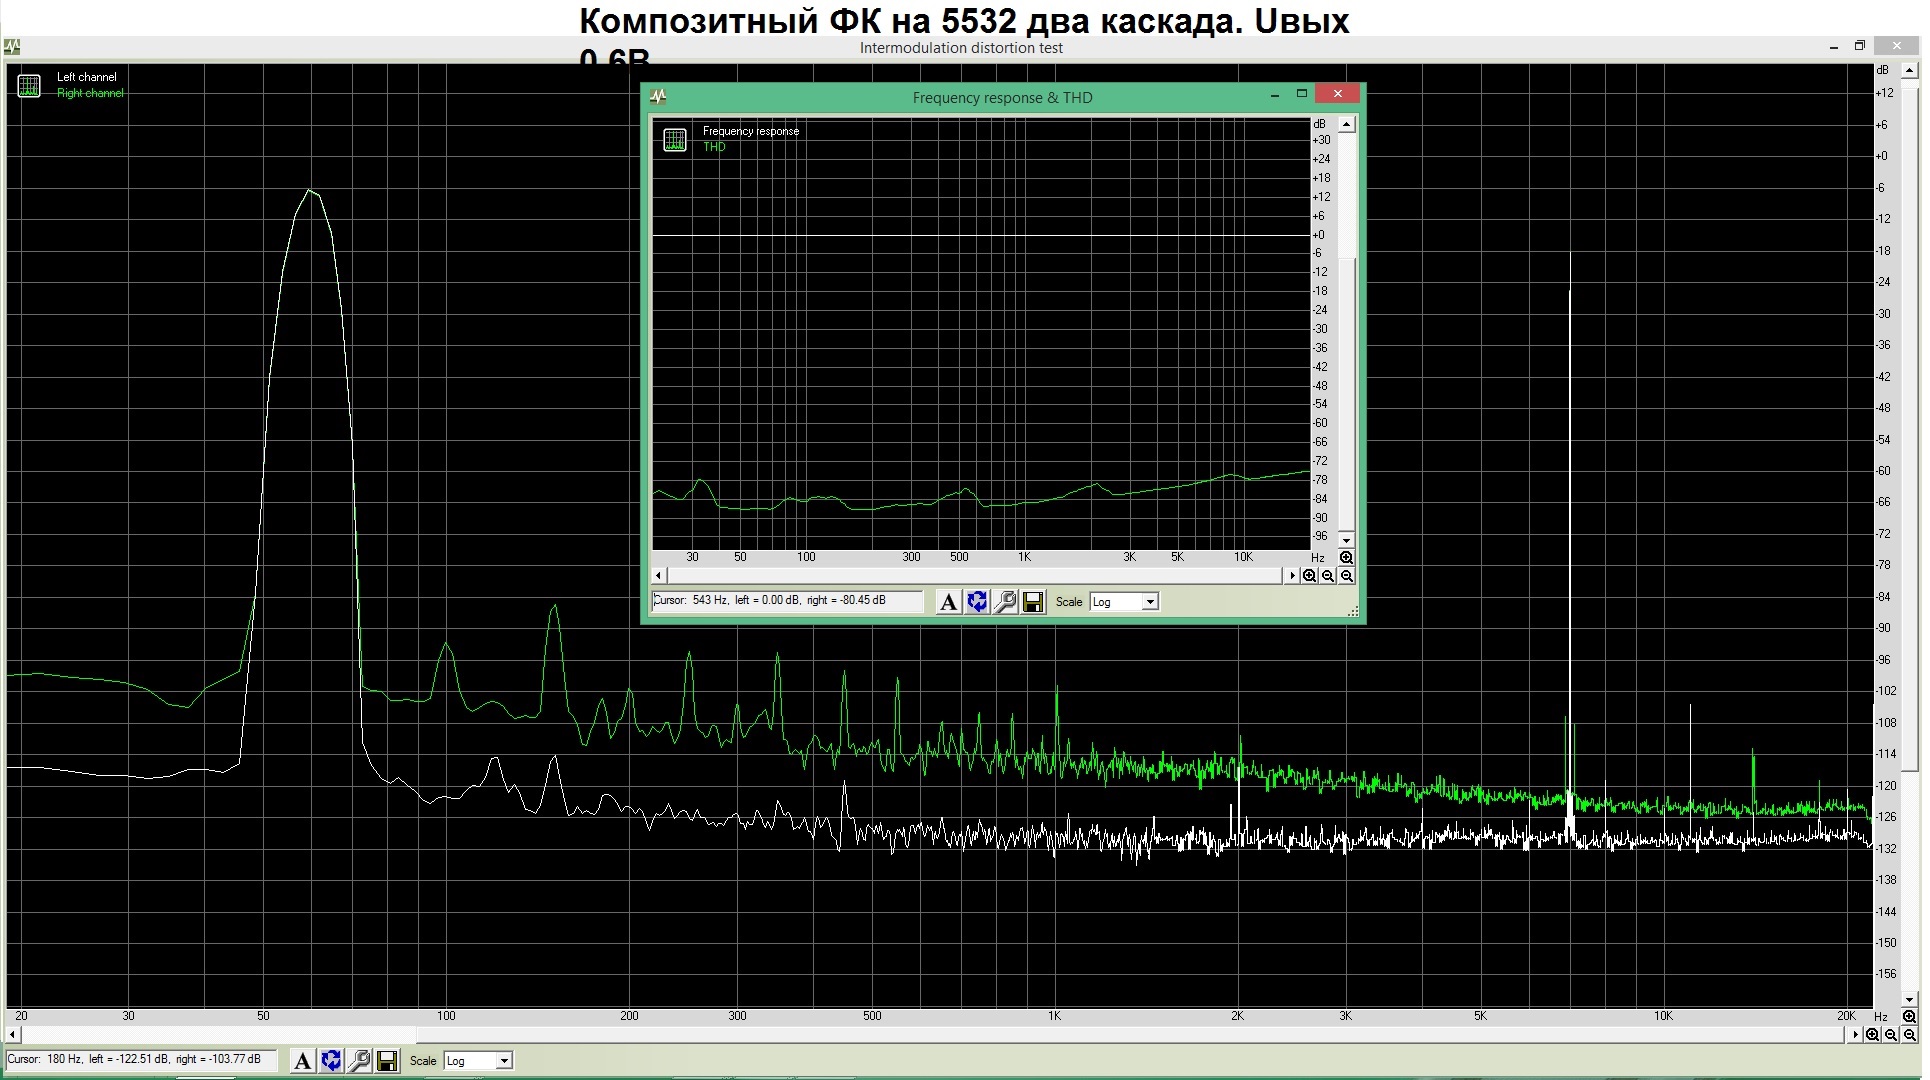Screen dimensions: 1930x1080
Task: Toggle the refresh arrows icon in Frequency response window
Action: click(977, 601)
